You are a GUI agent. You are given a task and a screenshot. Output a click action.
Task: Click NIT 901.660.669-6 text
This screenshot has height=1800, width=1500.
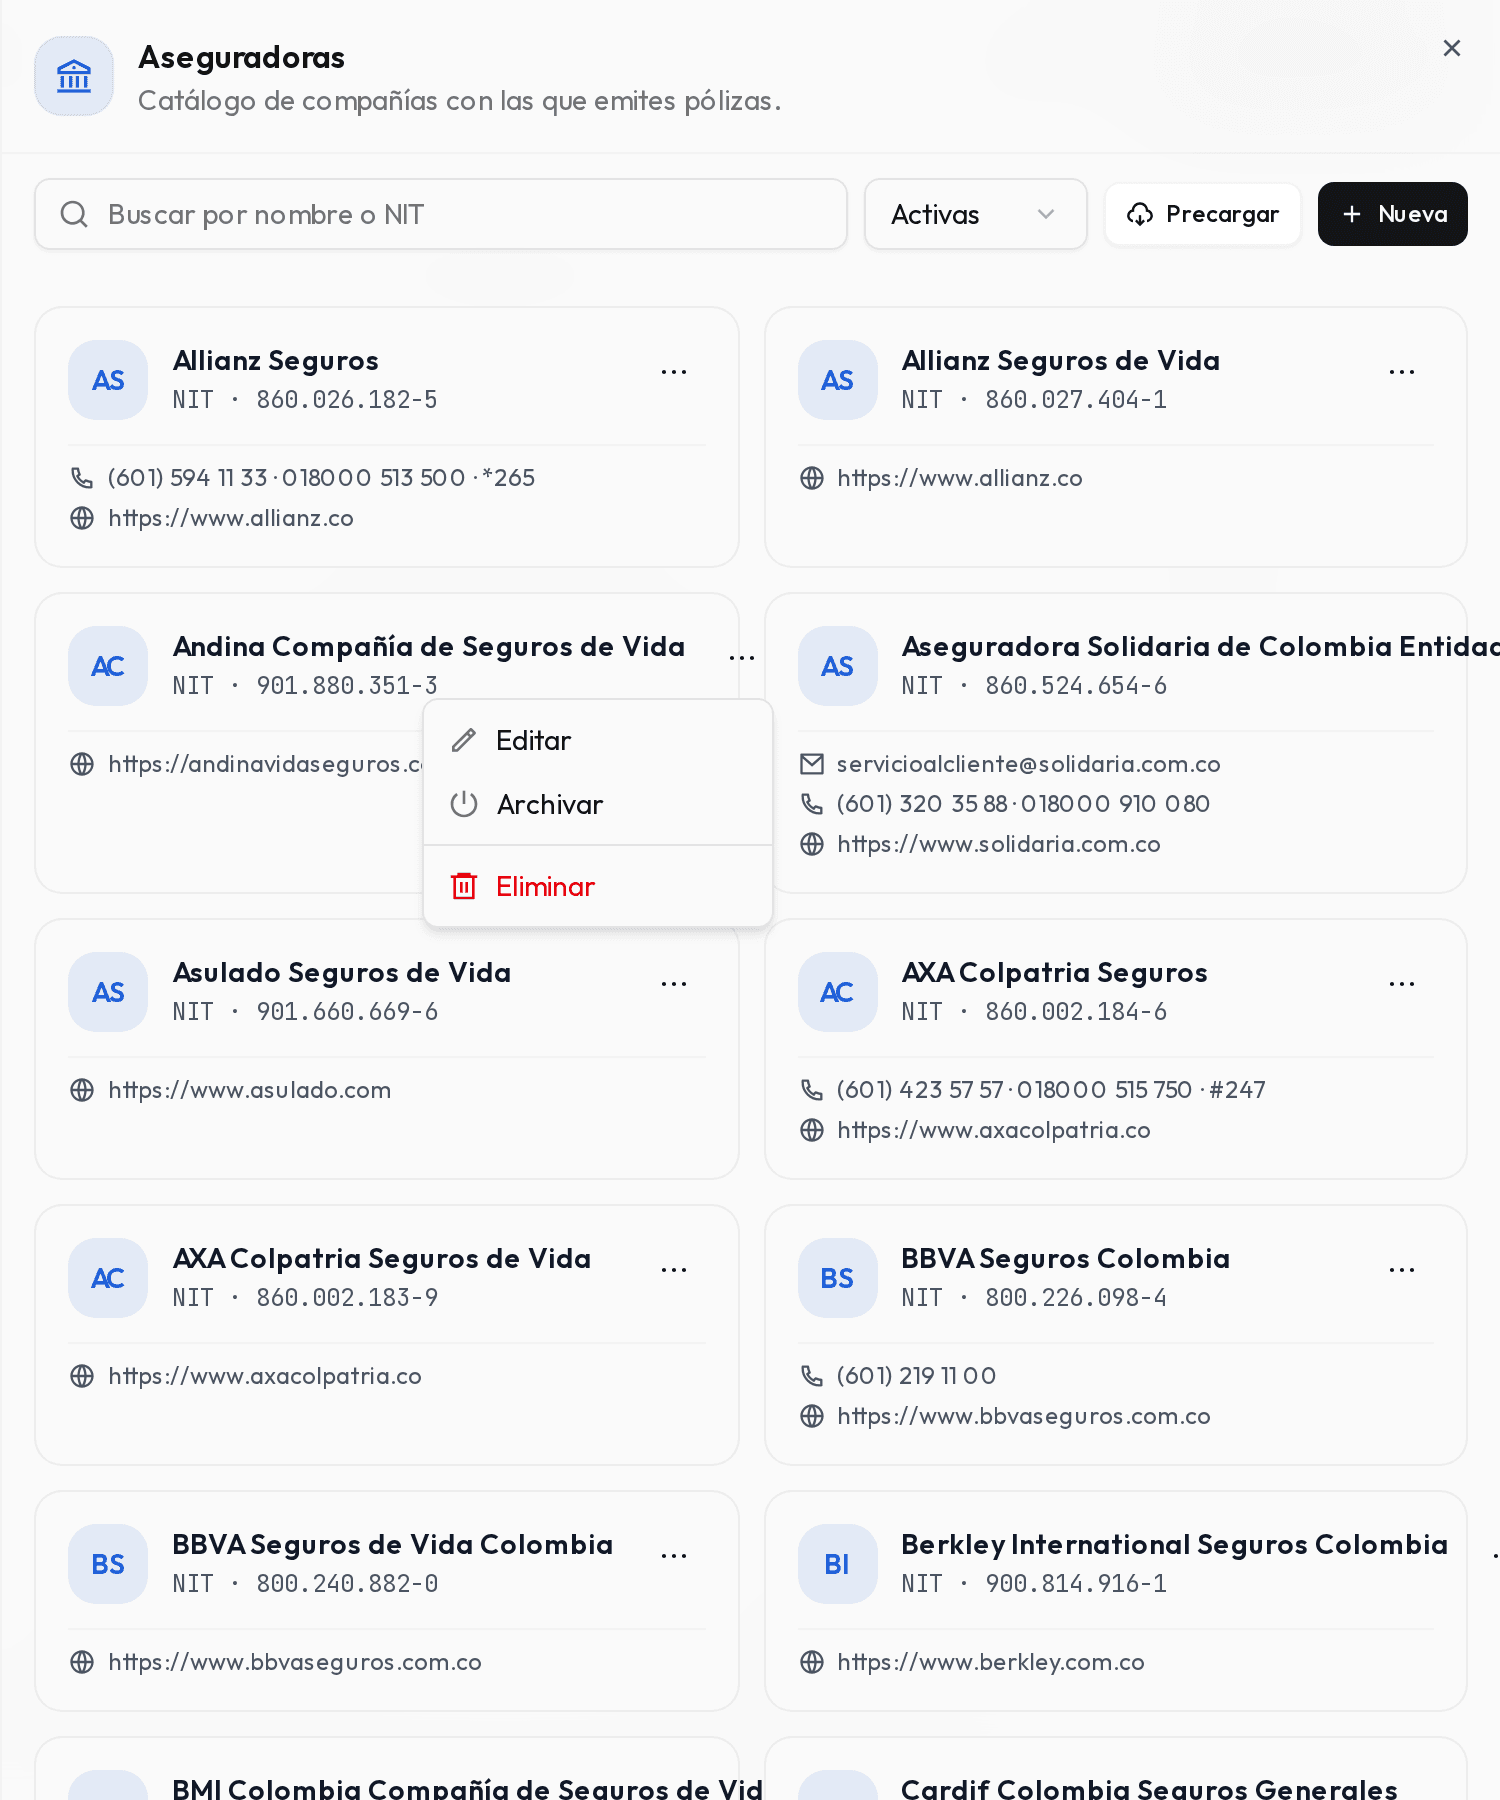point(305,1012)
